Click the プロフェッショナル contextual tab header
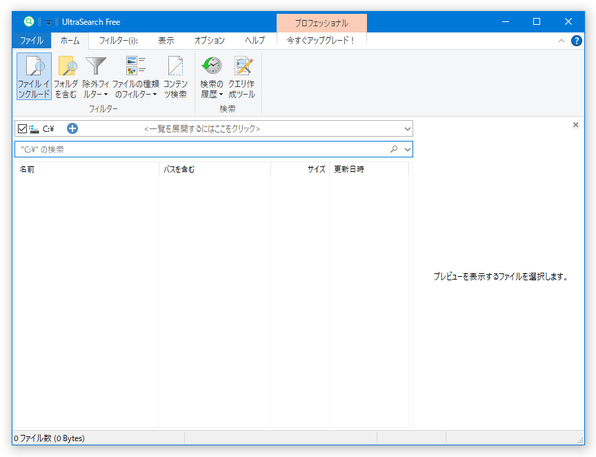The image size is (596, 457). [x=322, y=23]
